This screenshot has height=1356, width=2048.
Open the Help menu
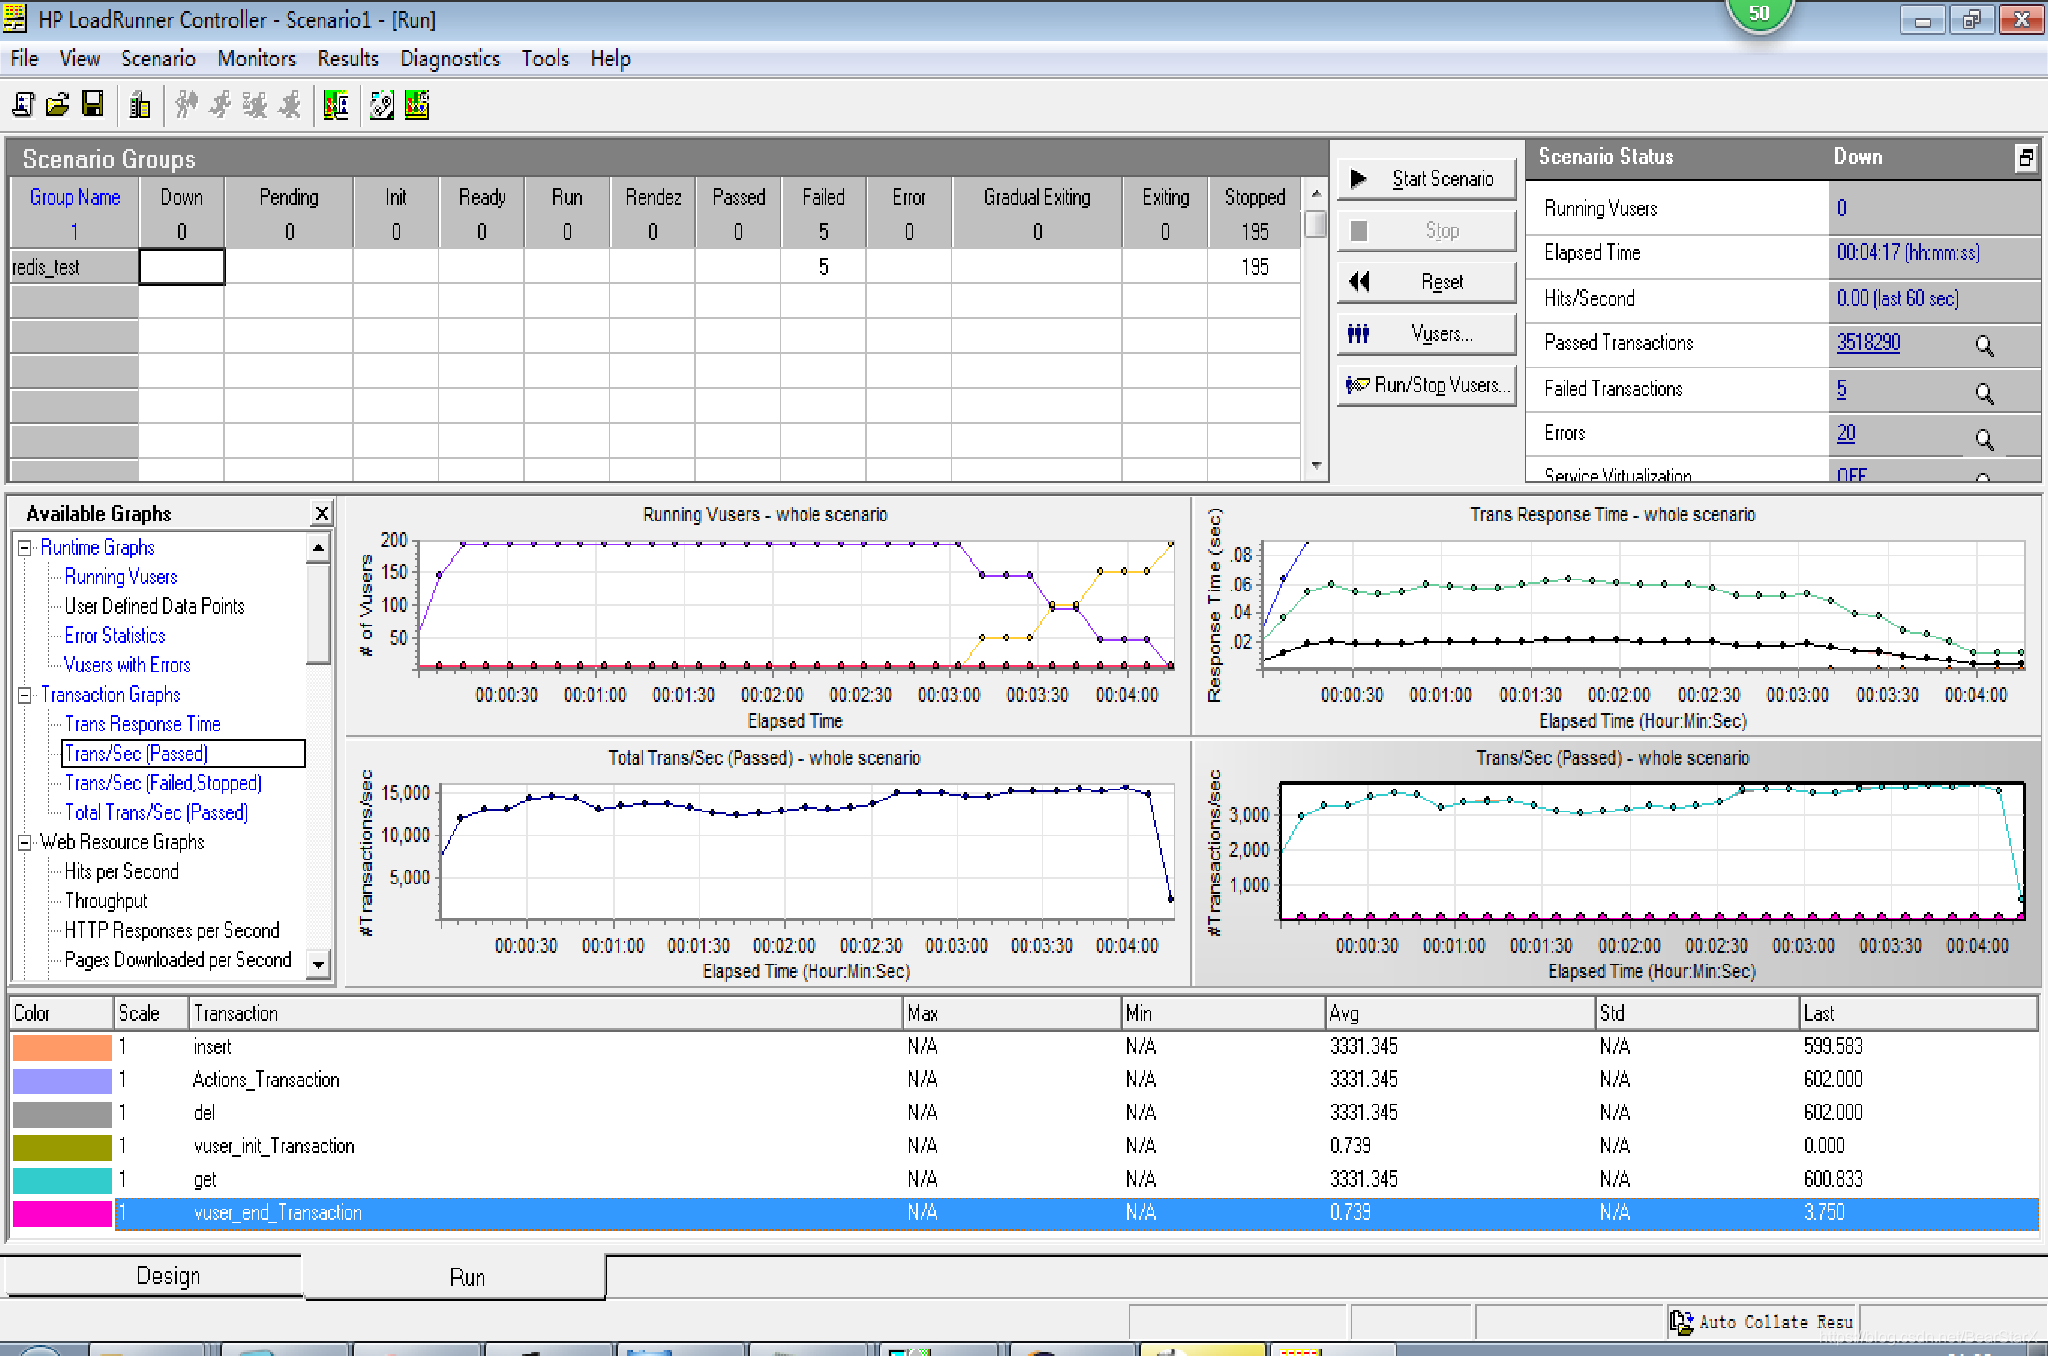tap(610, 59)
